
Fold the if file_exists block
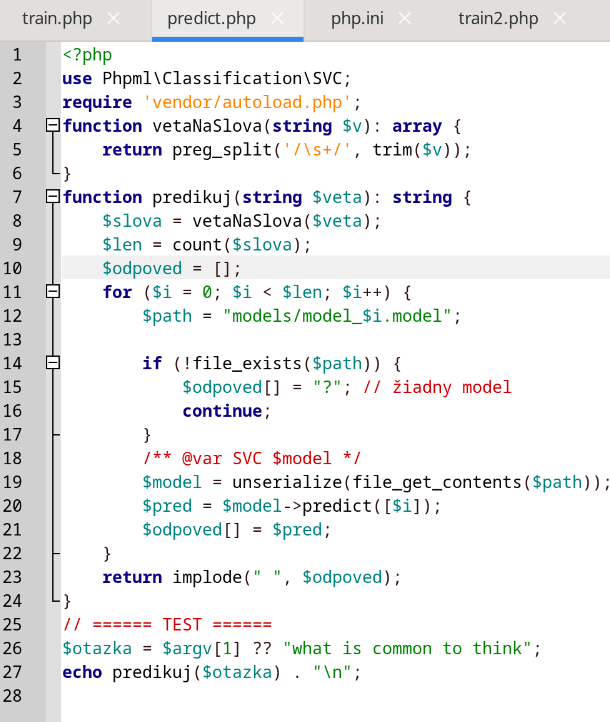tap(53, 363)
